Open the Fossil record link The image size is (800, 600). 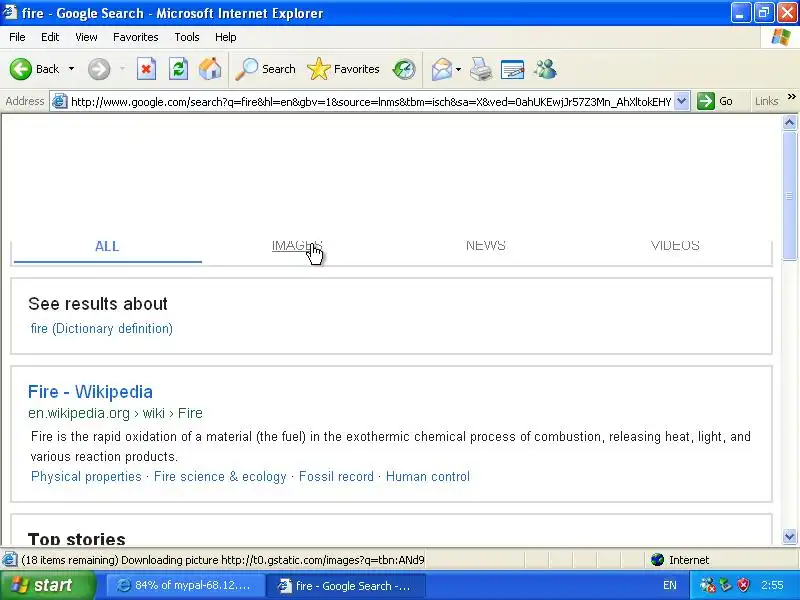[x=336, y=477]
